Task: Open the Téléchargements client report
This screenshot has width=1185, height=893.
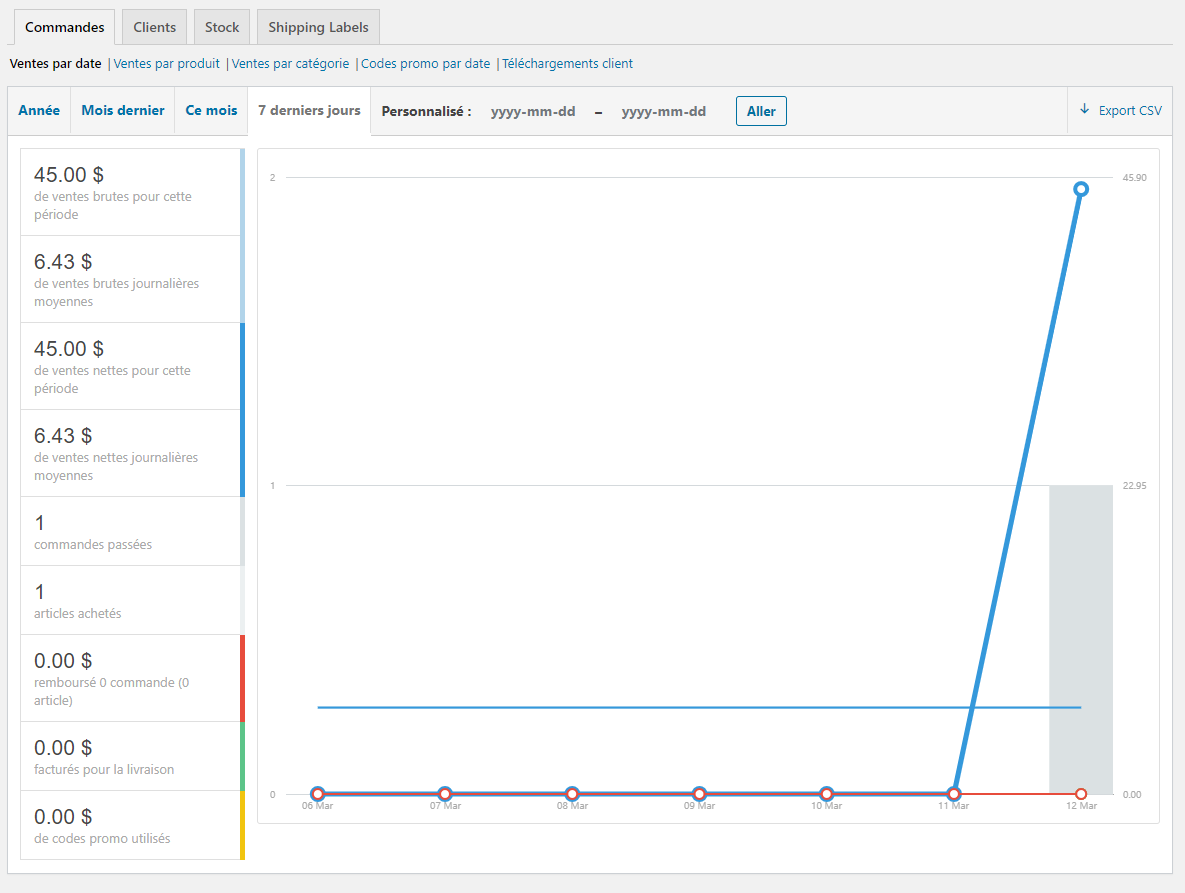Action: coord(568,63)
